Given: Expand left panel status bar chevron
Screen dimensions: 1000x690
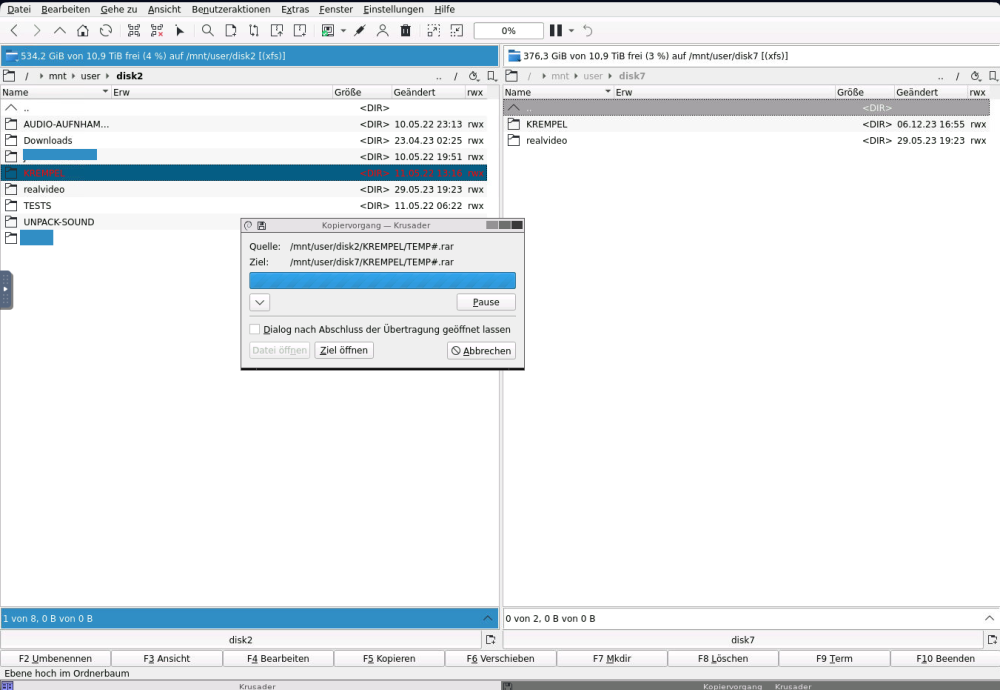Looking at the screenshot, I should coord(487,618).
